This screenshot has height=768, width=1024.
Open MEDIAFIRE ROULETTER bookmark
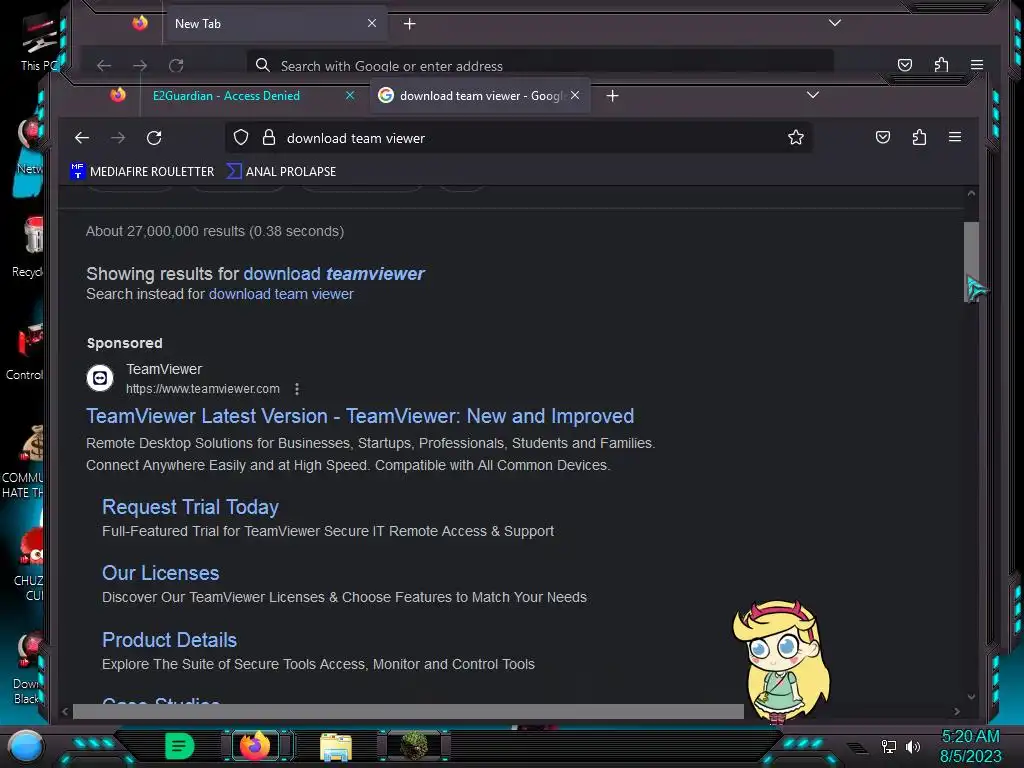coord(142,172)
